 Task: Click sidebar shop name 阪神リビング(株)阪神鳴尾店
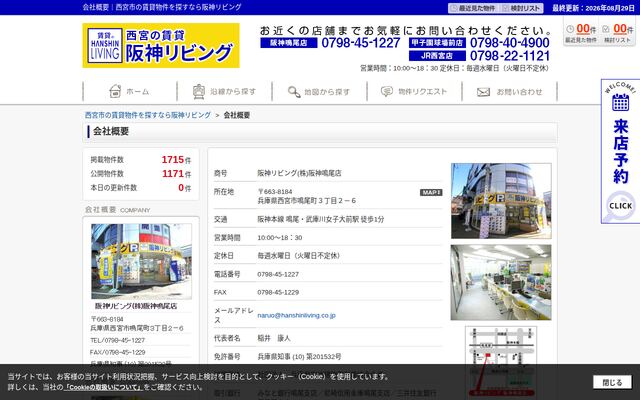click(136, 306)
